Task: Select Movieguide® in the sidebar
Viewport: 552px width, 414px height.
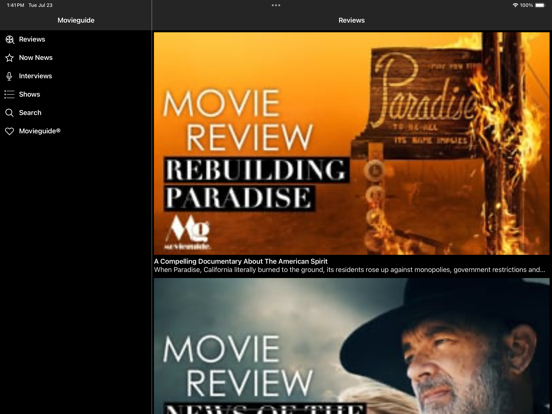Action: coord(76,131)
